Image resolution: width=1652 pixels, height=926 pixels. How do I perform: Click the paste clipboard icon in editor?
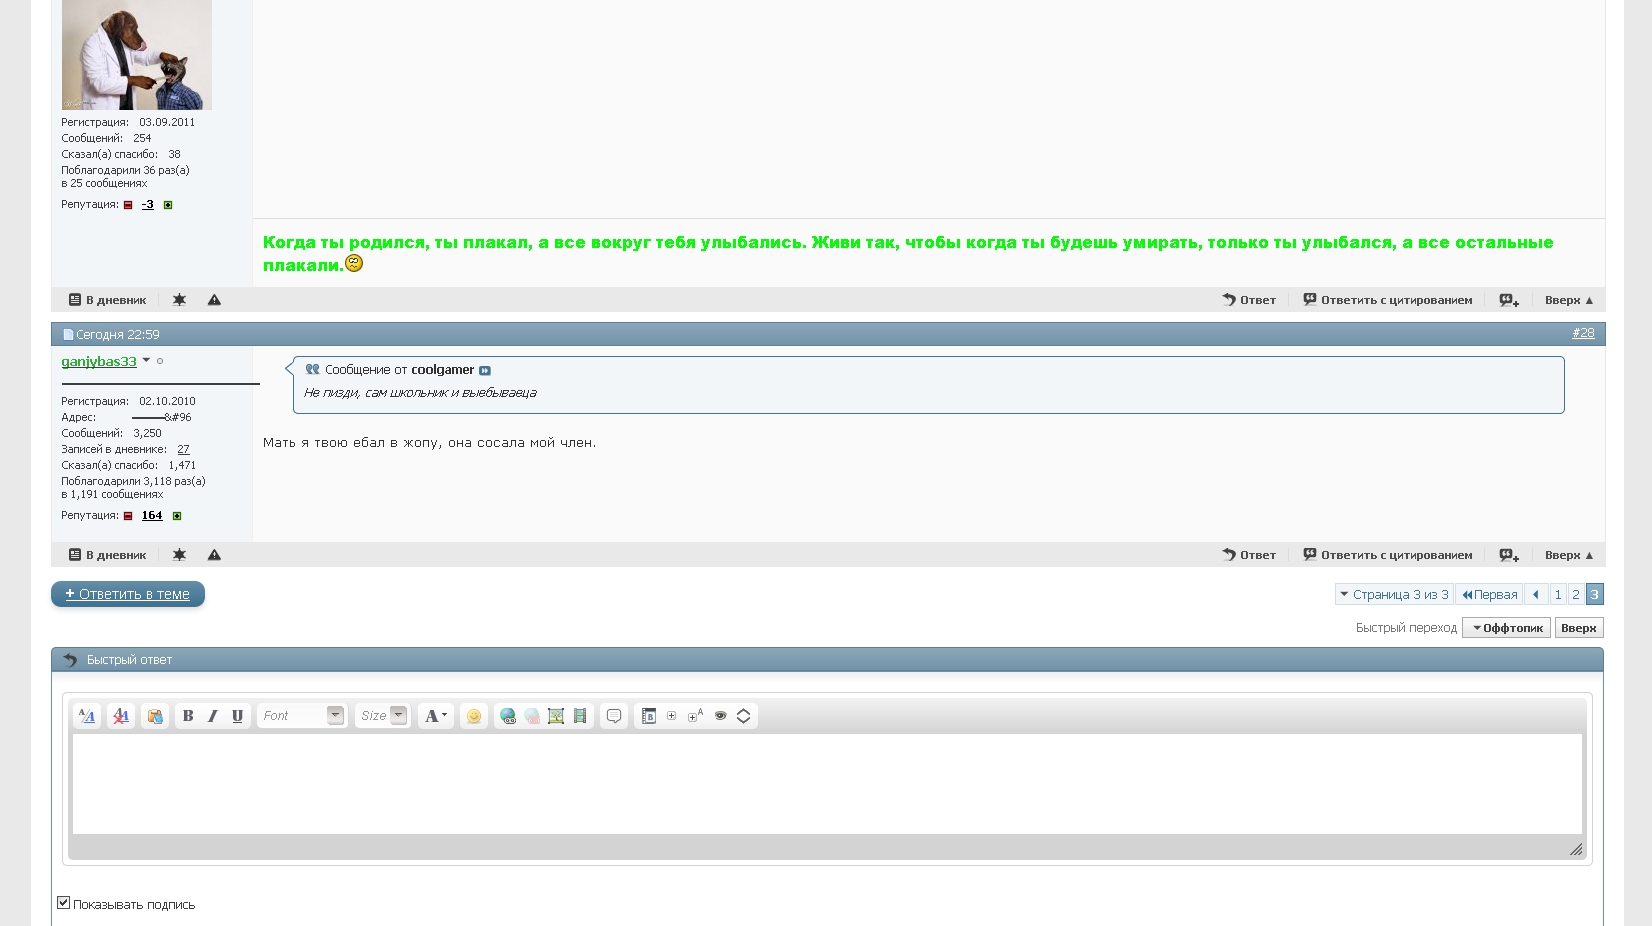tap(155, 716)
